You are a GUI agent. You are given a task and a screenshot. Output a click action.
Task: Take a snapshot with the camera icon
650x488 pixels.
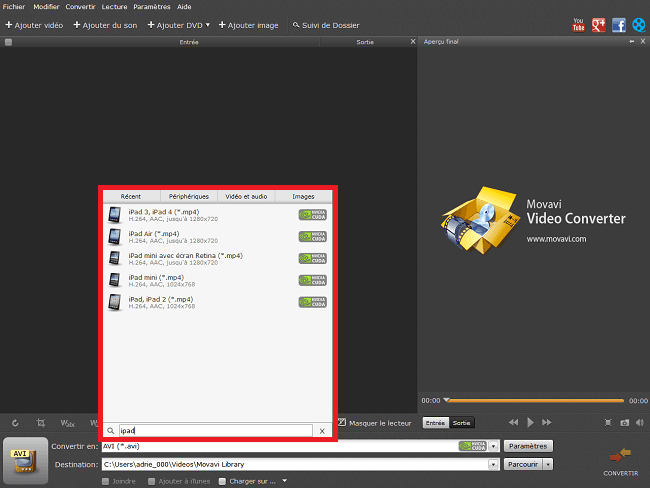(x=624, y=422)
